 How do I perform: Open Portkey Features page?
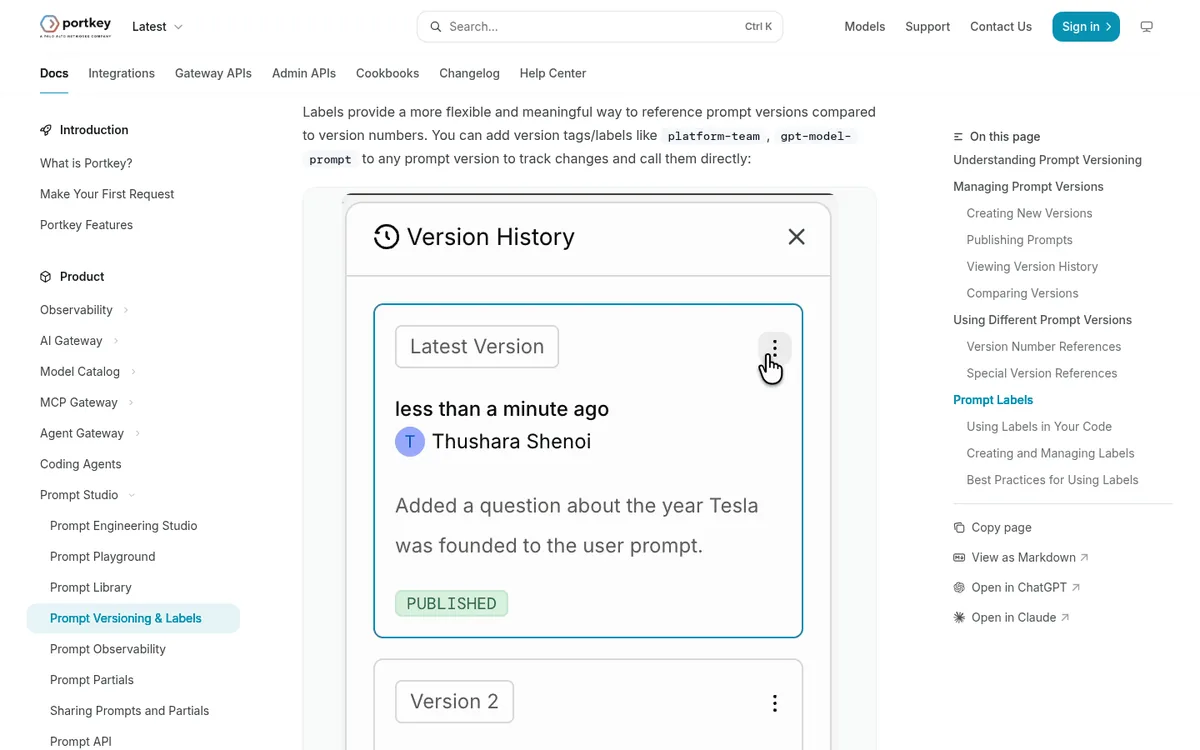(86, 225)
